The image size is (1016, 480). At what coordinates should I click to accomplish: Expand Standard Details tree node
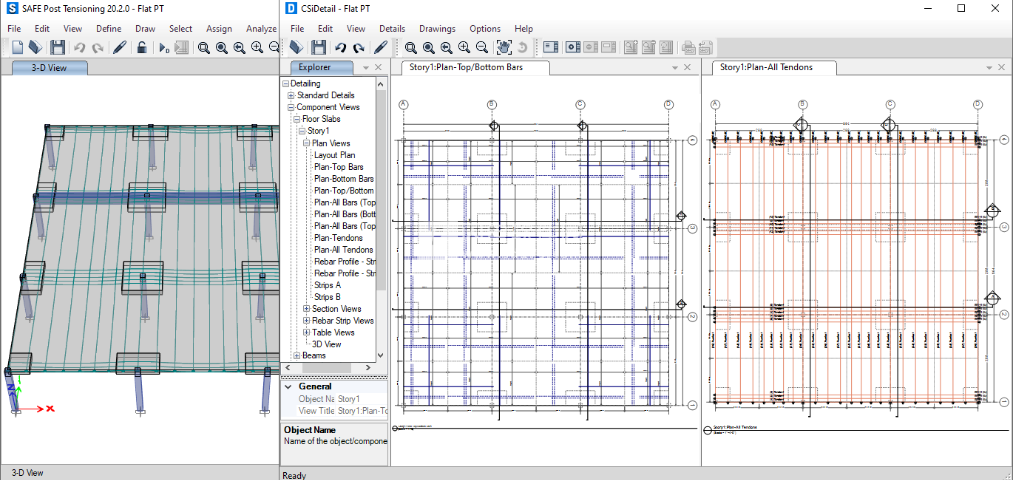[291, 95]
